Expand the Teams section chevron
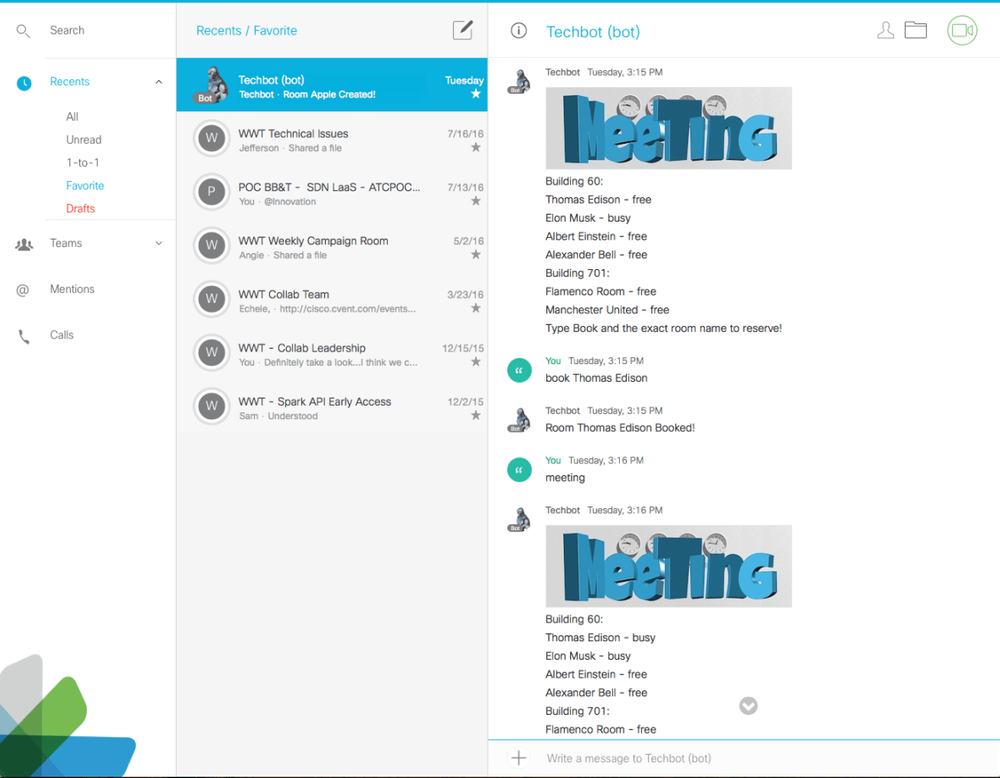The width and height of the screenshot is (1000, 778). pyautogui.click(x=159, y=244)
